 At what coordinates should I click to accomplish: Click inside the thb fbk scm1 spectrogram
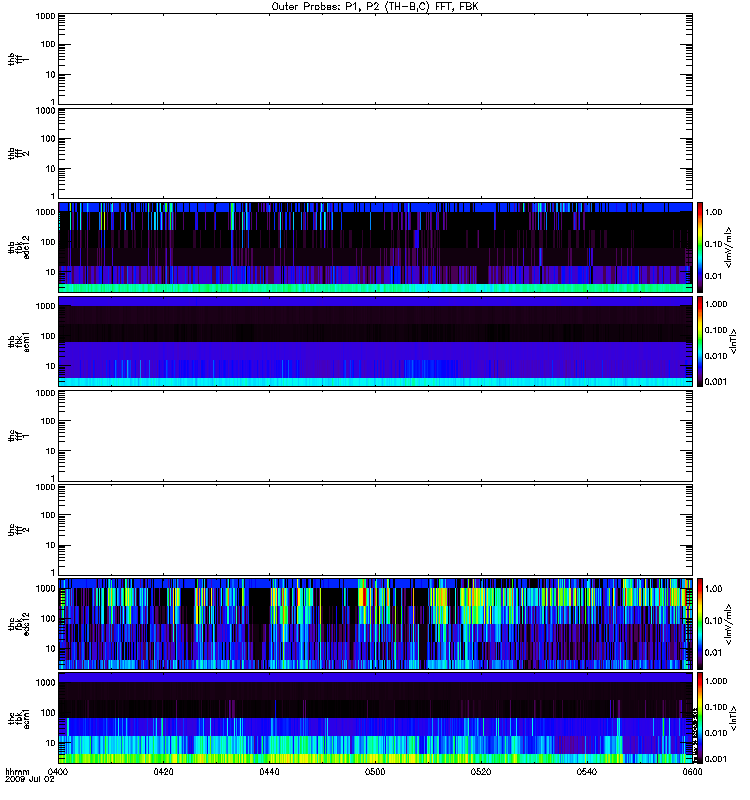(x=375, y=341)
